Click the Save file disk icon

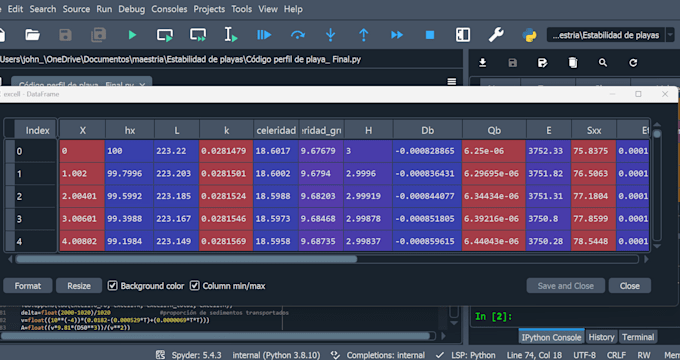65,35
